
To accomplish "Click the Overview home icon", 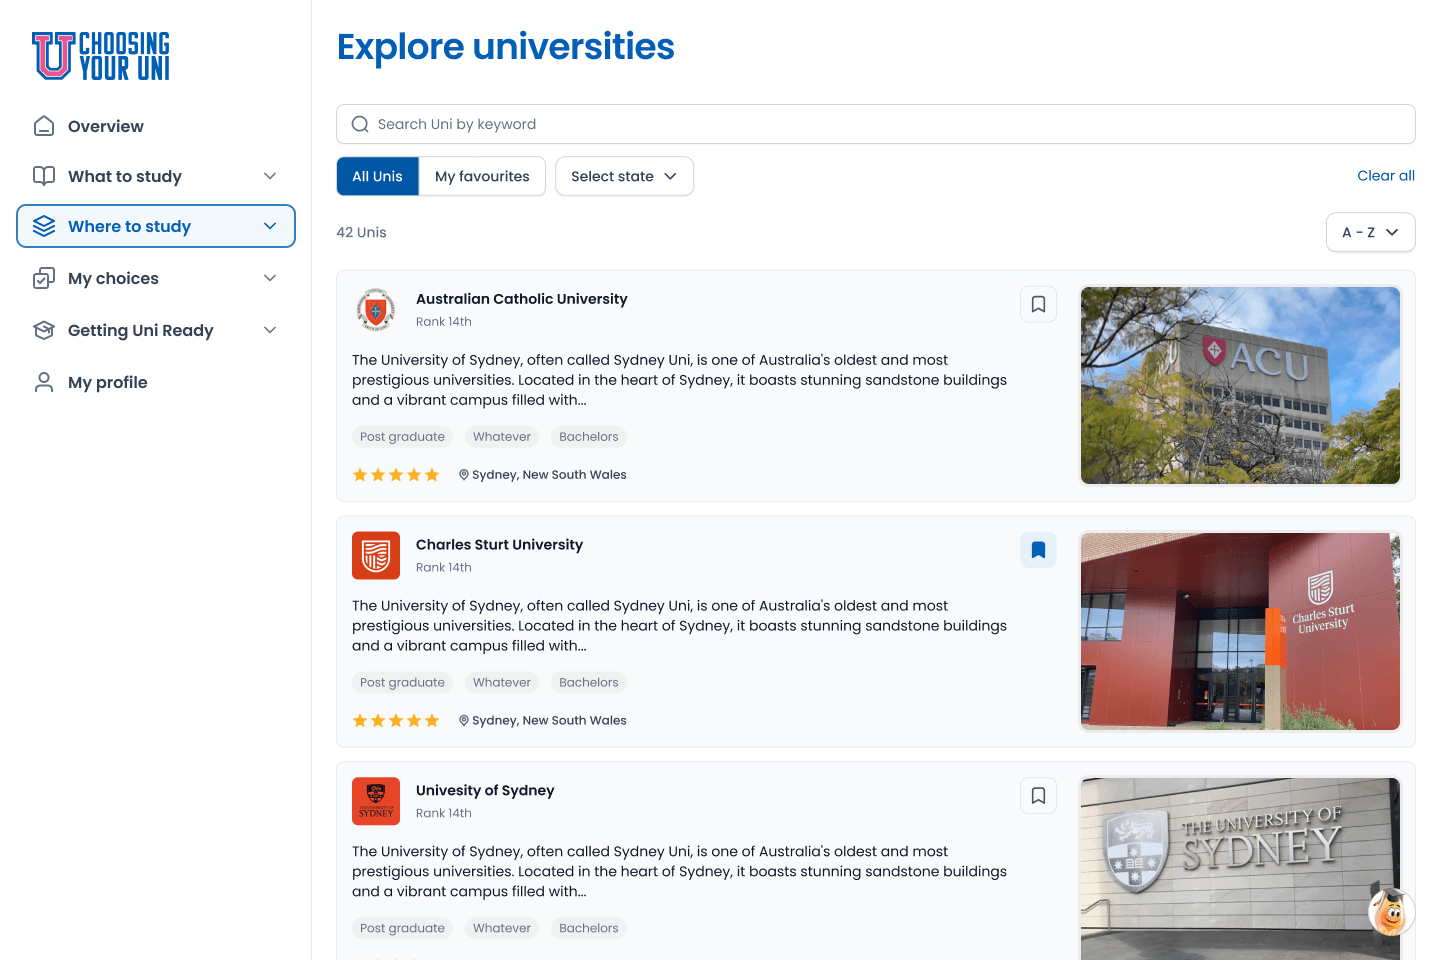I will [x=44, y=126].
